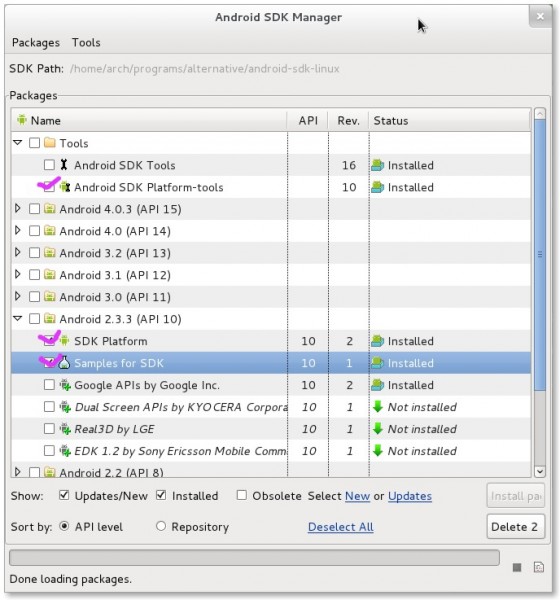Click the flask icon beside Samples for SDK
The width and height of the screenshot is (560, 600).
coord(64,362)
